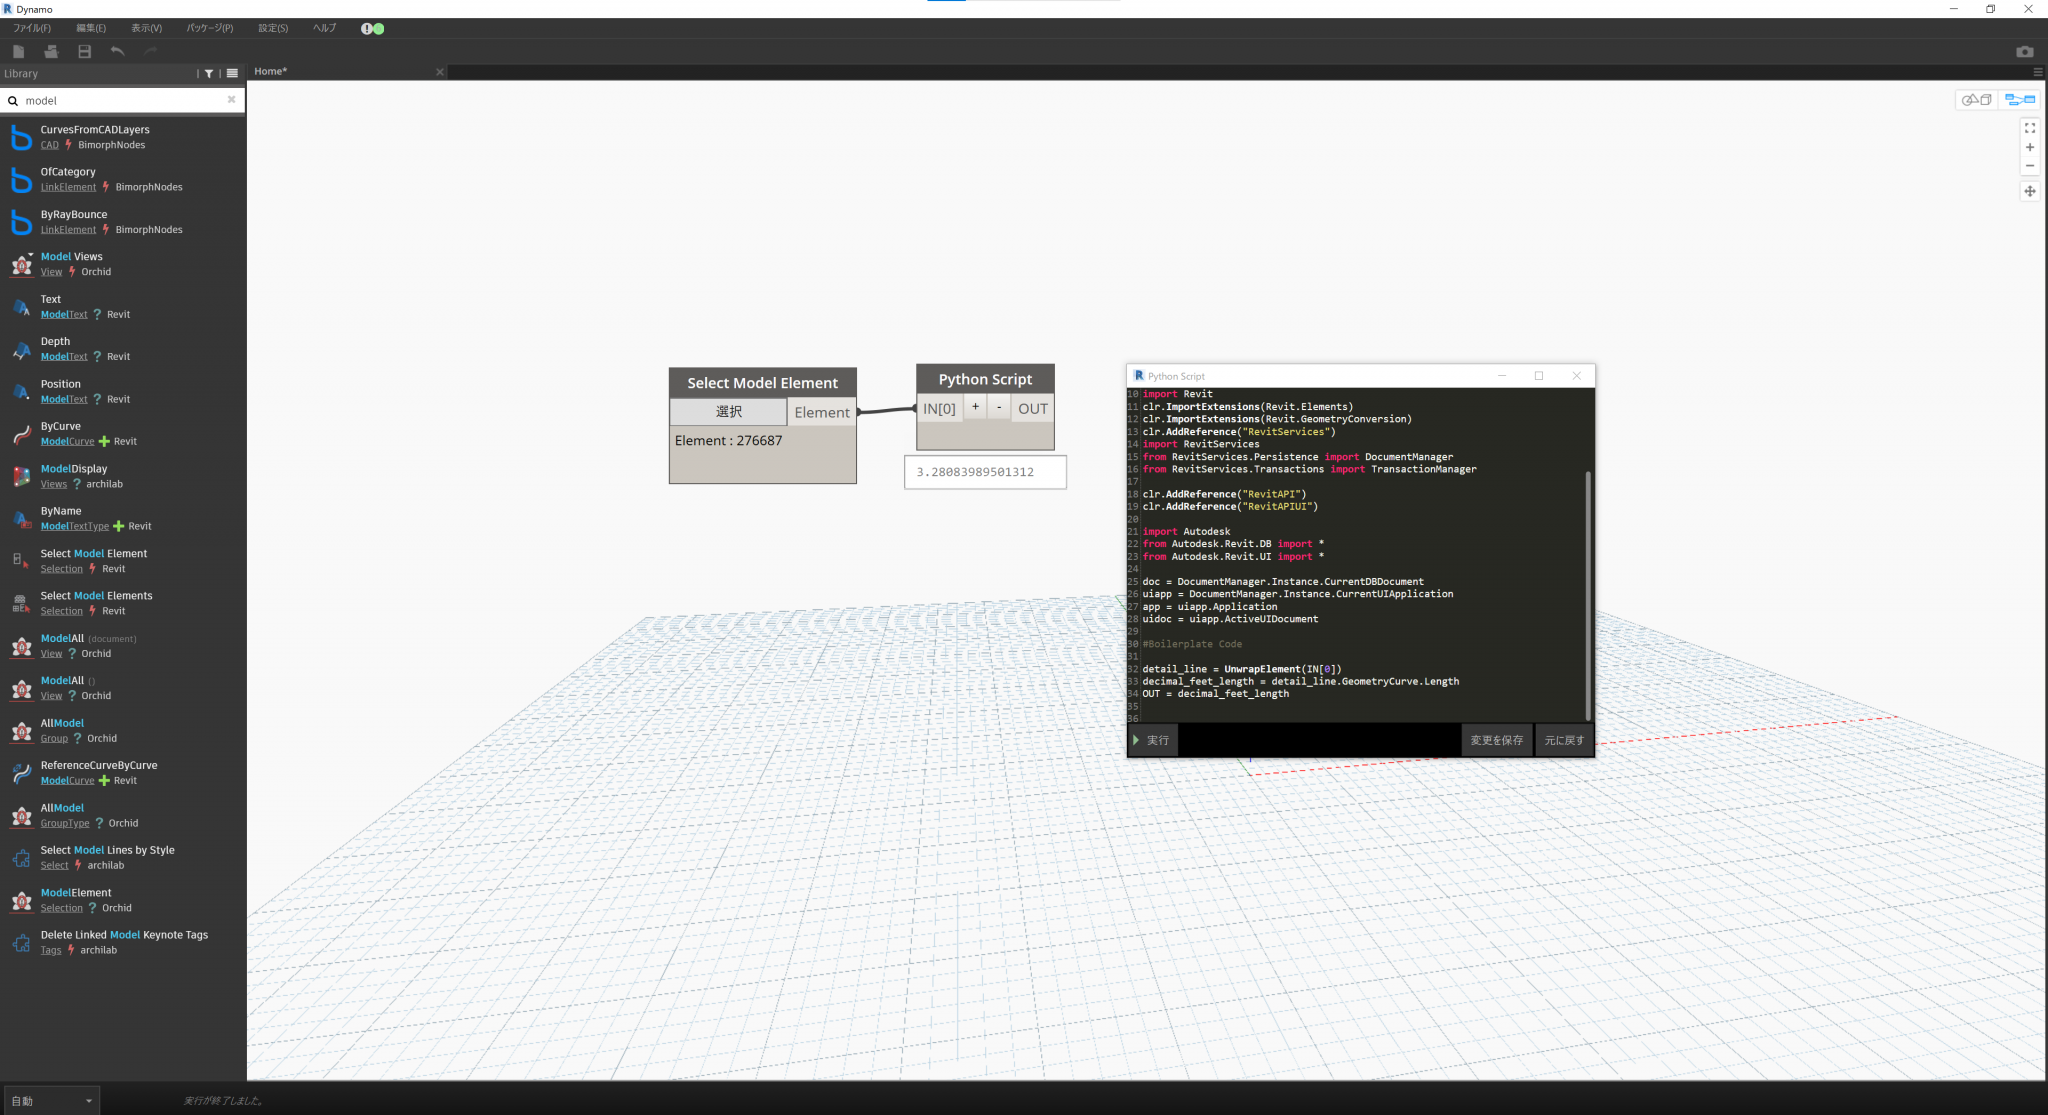Viewport: 2048px width, 1115px height.
Task: Toggle the Library filter funnel
Action: tap(209, 73)
